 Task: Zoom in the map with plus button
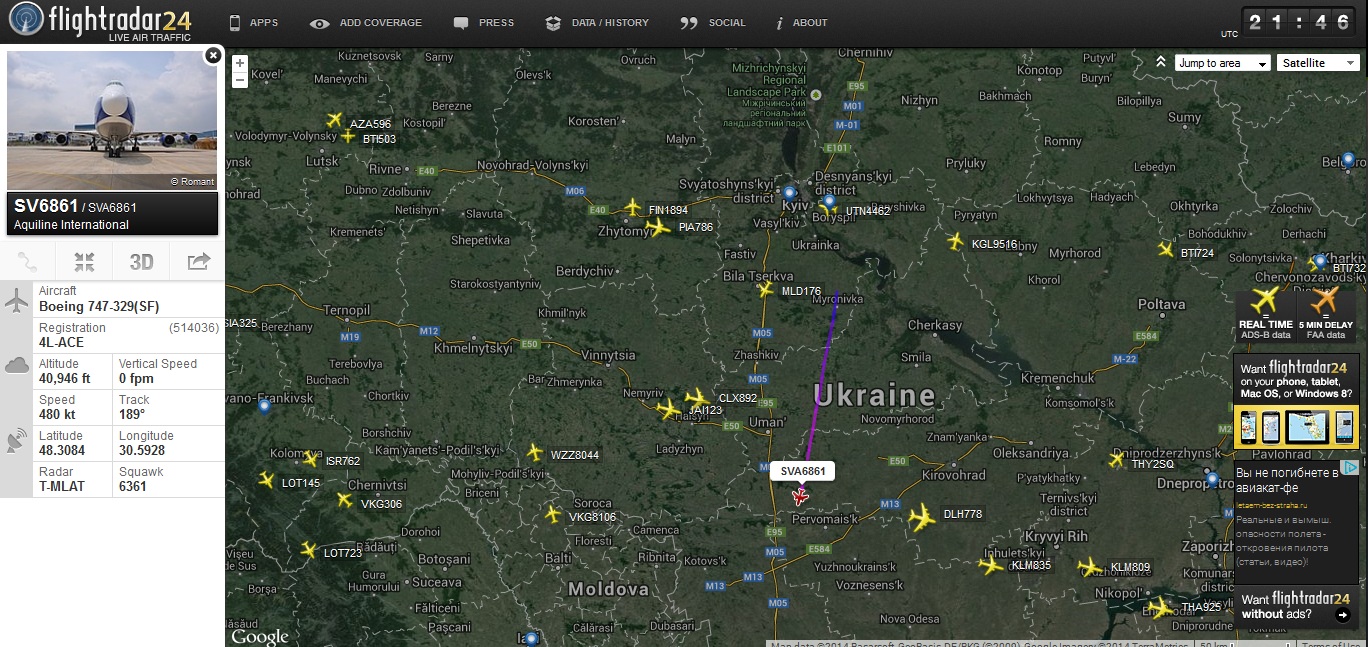point(240,63)
